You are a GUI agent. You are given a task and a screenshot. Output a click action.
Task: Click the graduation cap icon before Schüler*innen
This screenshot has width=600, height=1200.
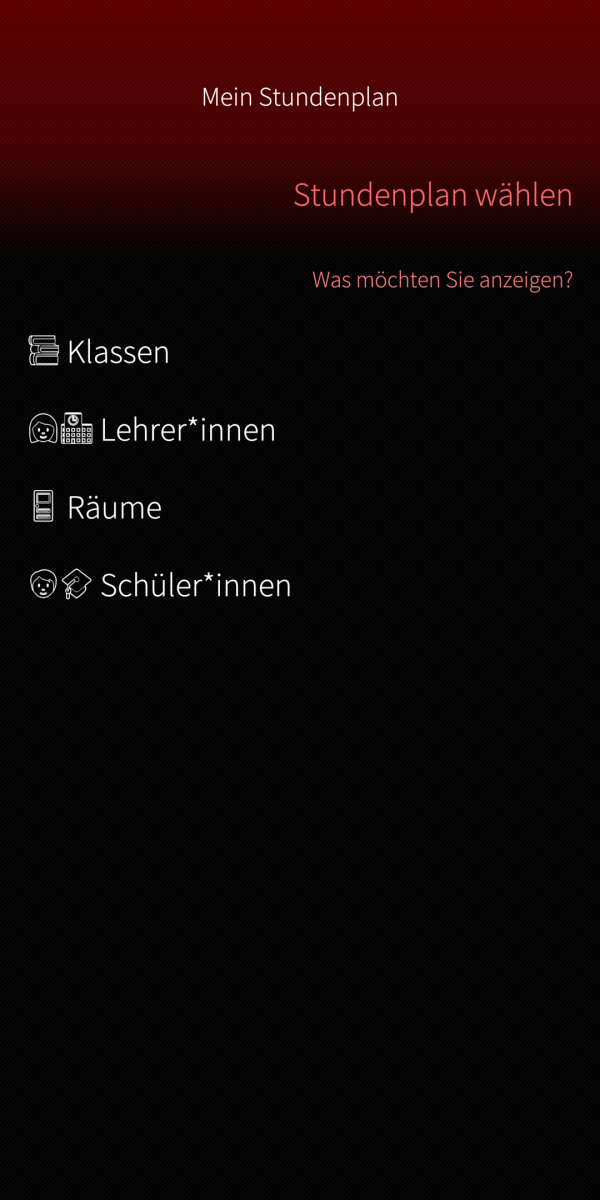[x=77, y=584]
